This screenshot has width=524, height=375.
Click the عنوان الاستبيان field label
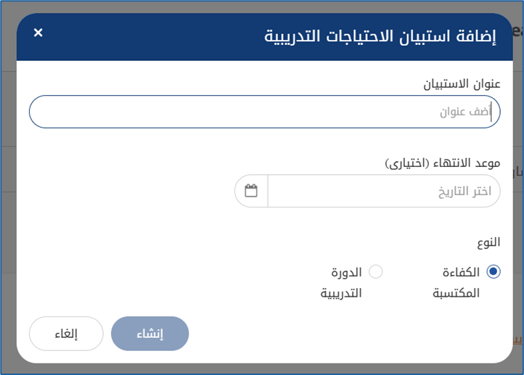[462, 84]
